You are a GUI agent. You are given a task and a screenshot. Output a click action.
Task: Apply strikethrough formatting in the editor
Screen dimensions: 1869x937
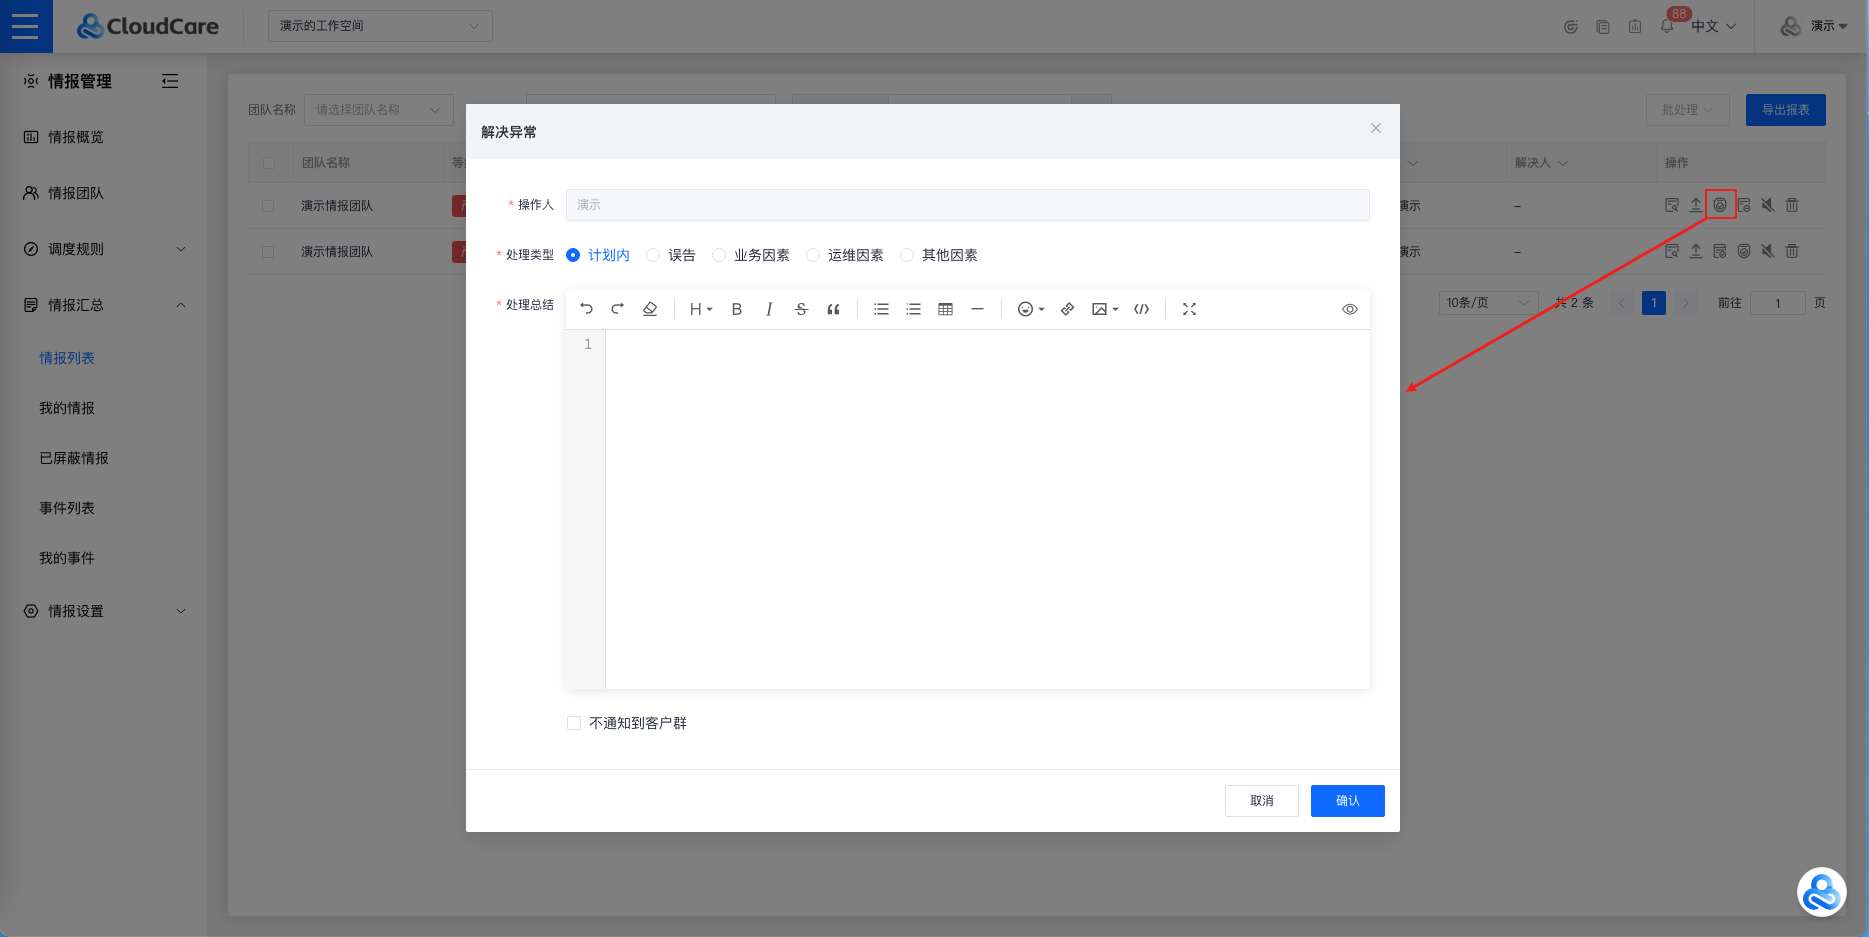[x=801, y=309]
